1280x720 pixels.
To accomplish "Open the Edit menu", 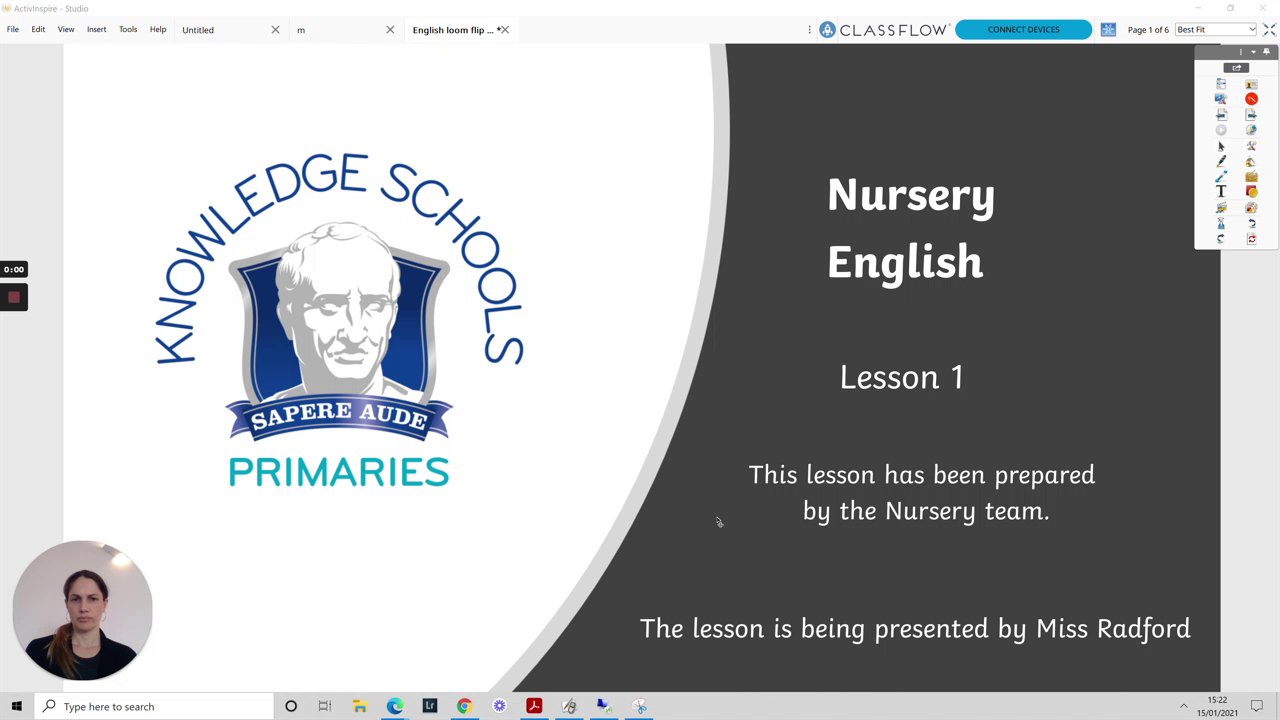I will coord(38,30).
